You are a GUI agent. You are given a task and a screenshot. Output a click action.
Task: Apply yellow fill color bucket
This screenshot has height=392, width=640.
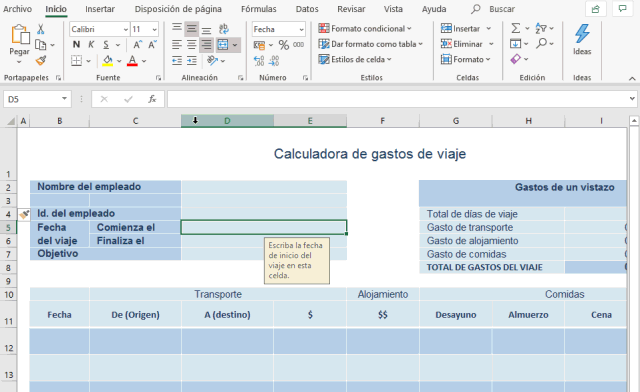108,60
